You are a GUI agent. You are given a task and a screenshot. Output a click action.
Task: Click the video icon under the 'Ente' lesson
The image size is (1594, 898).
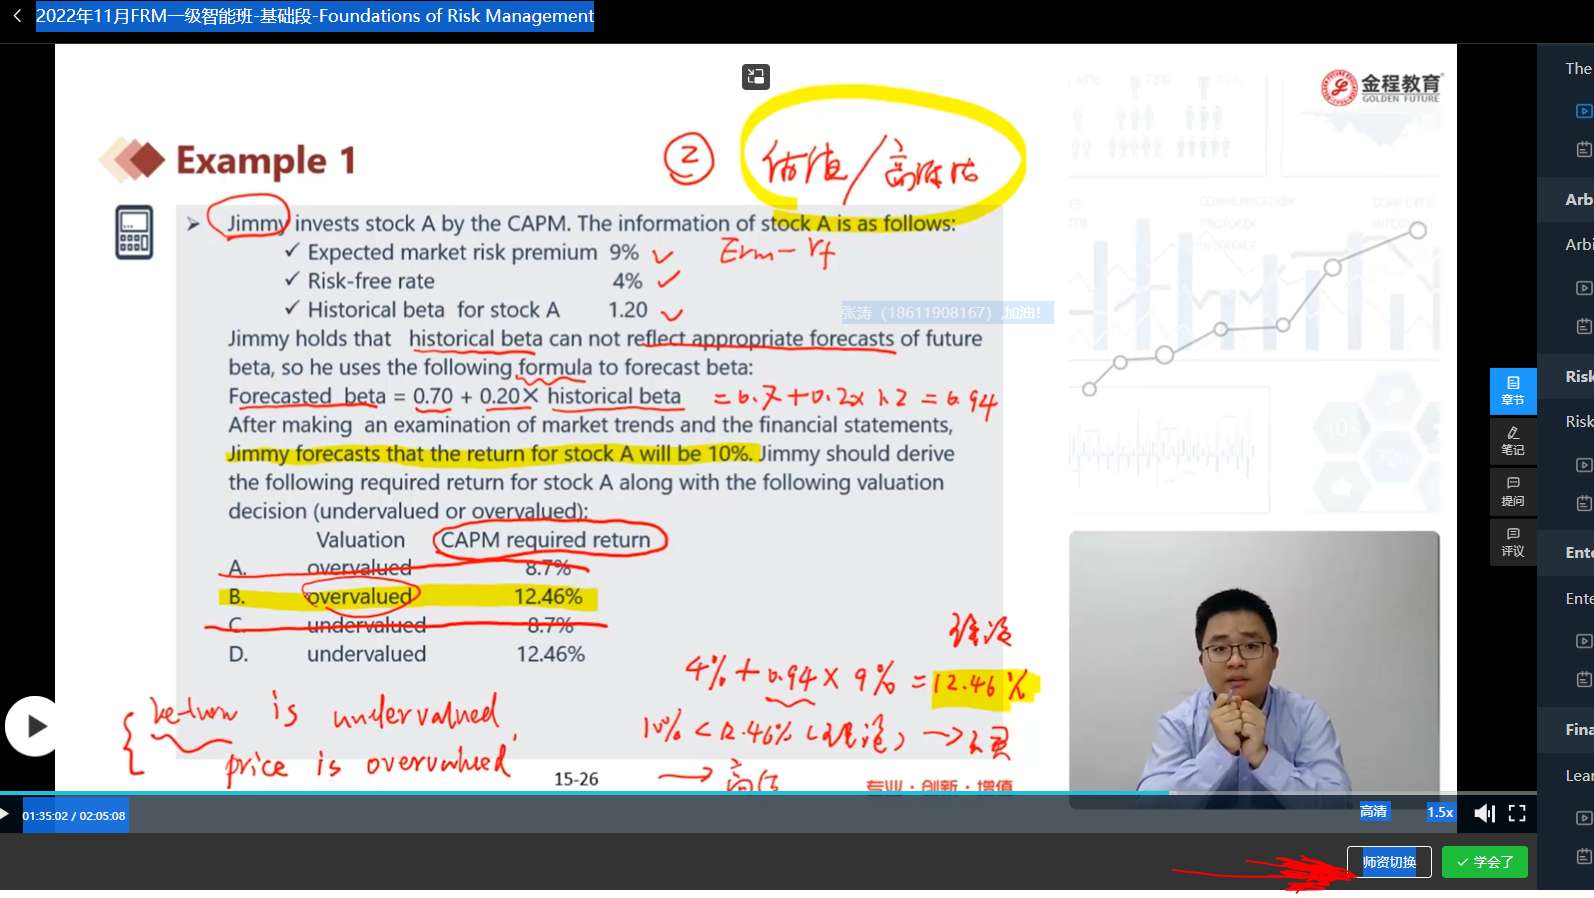(1584, 641)
